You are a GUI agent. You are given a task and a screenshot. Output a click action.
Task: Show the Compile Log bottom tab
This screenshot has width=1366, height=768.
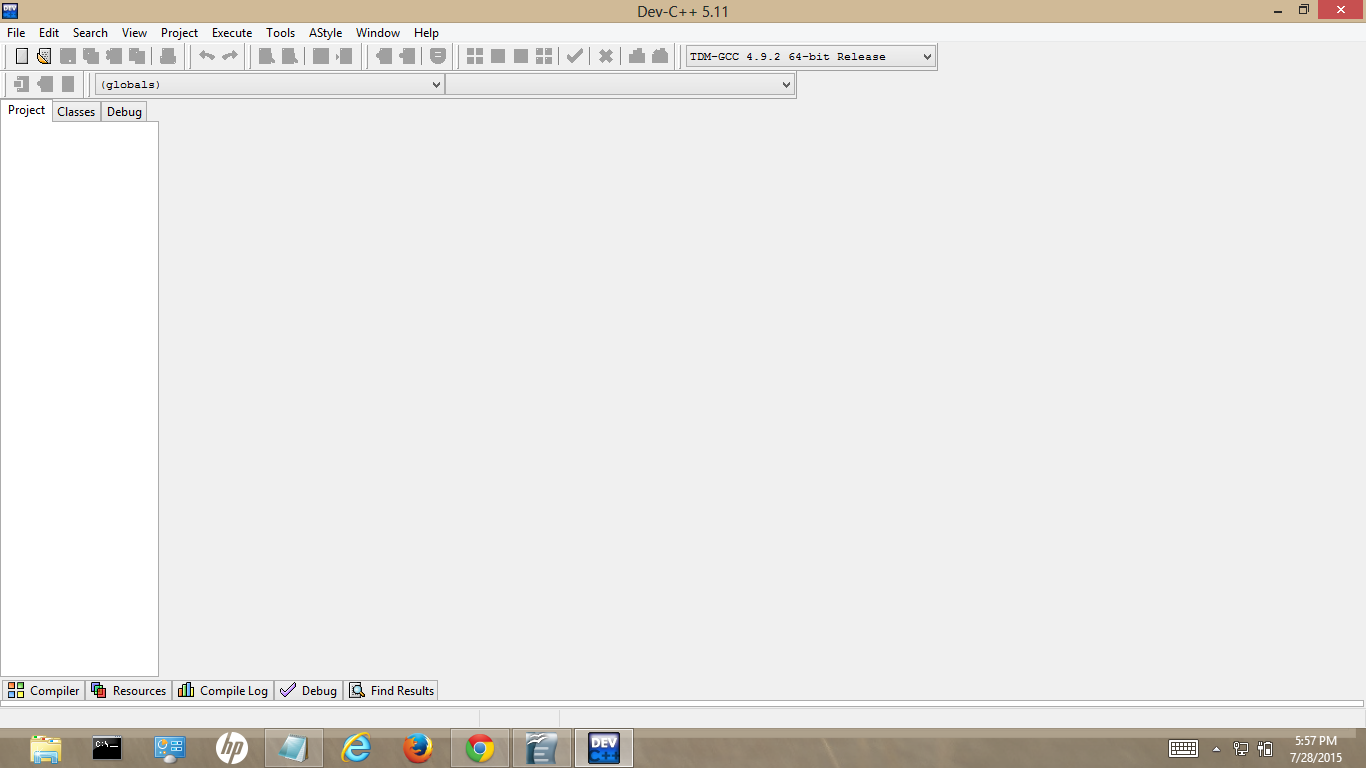click(x=224, y=691)
